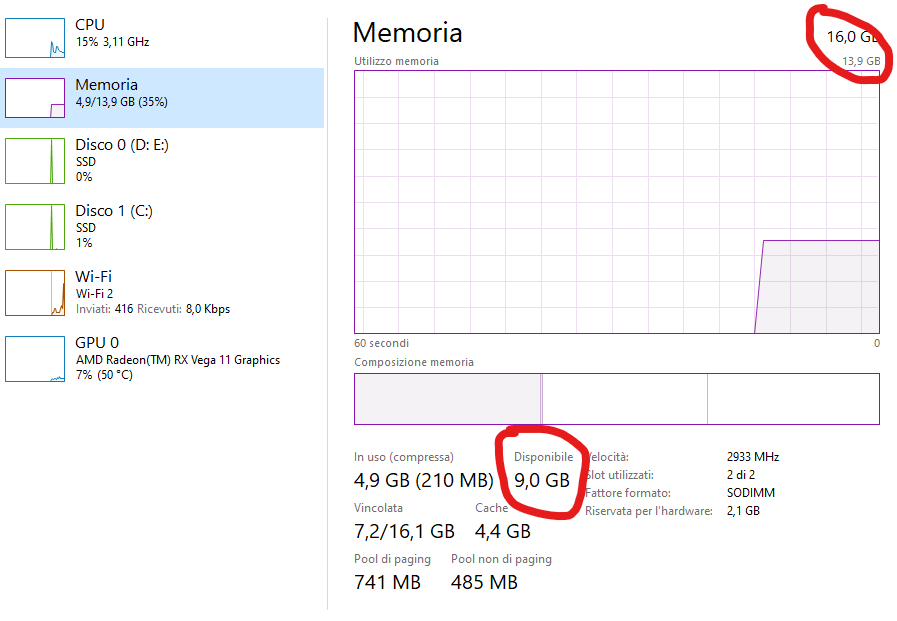897x621 pixels.
Task: Open the Memoria mini graph thumbnail
Action: 35,98
